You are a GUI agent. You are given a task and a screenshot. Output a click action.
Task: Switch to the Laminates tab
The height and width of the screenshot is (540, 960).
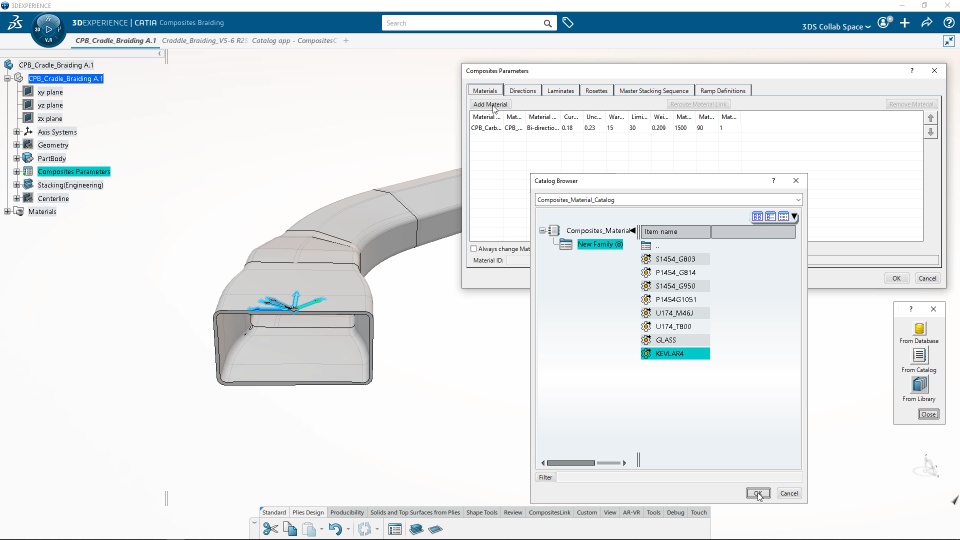560,91
